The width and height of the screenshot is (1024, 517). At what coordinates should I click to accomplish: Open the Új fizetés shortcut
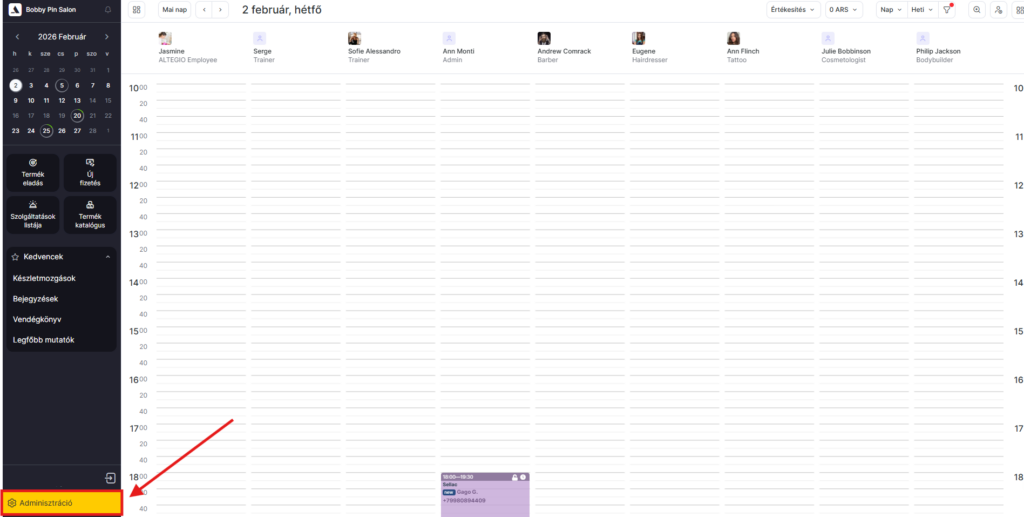90,171
